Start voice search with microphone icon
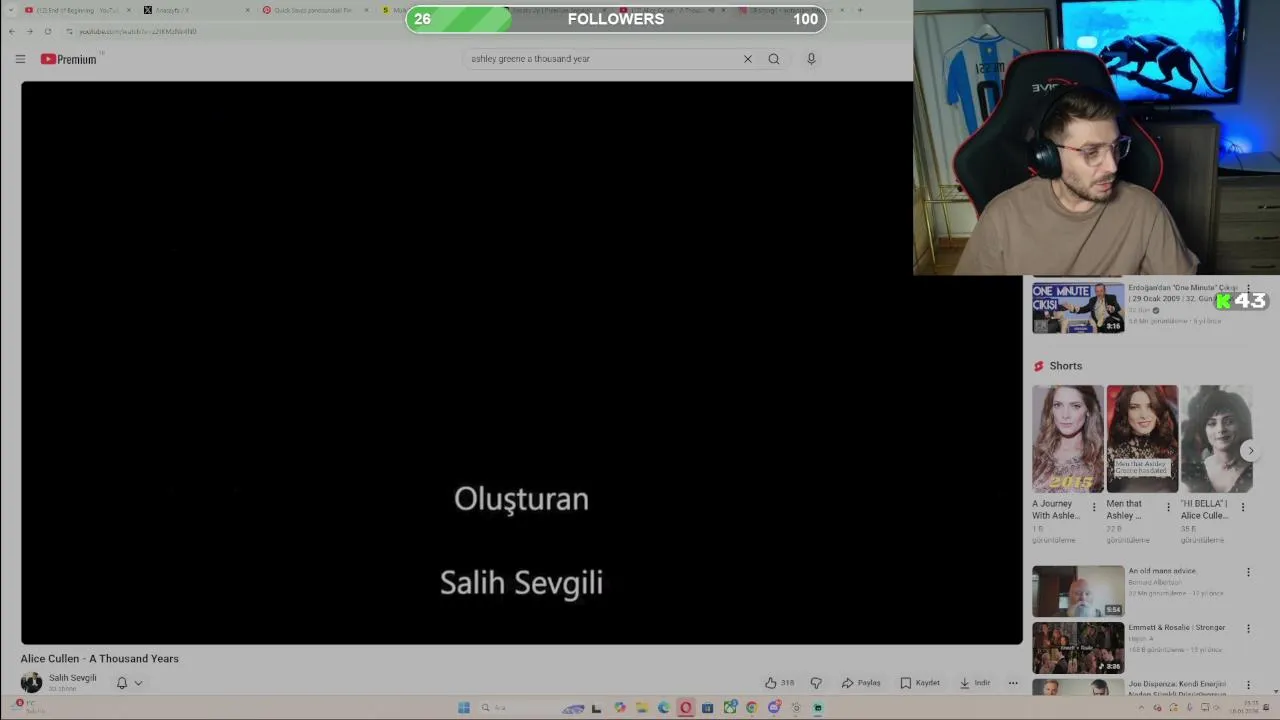The height and width of the screenshot is (720, 1280). click(x=811, y=59)
